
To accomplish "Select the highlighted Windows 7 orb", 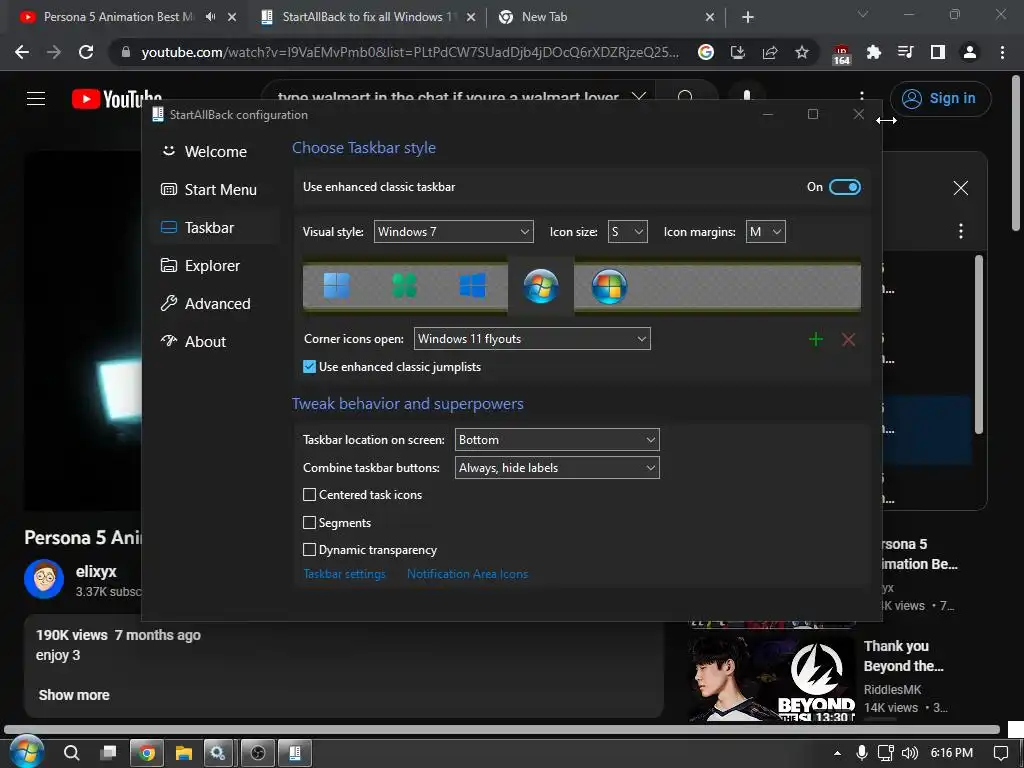I will [x=541, y=285].
